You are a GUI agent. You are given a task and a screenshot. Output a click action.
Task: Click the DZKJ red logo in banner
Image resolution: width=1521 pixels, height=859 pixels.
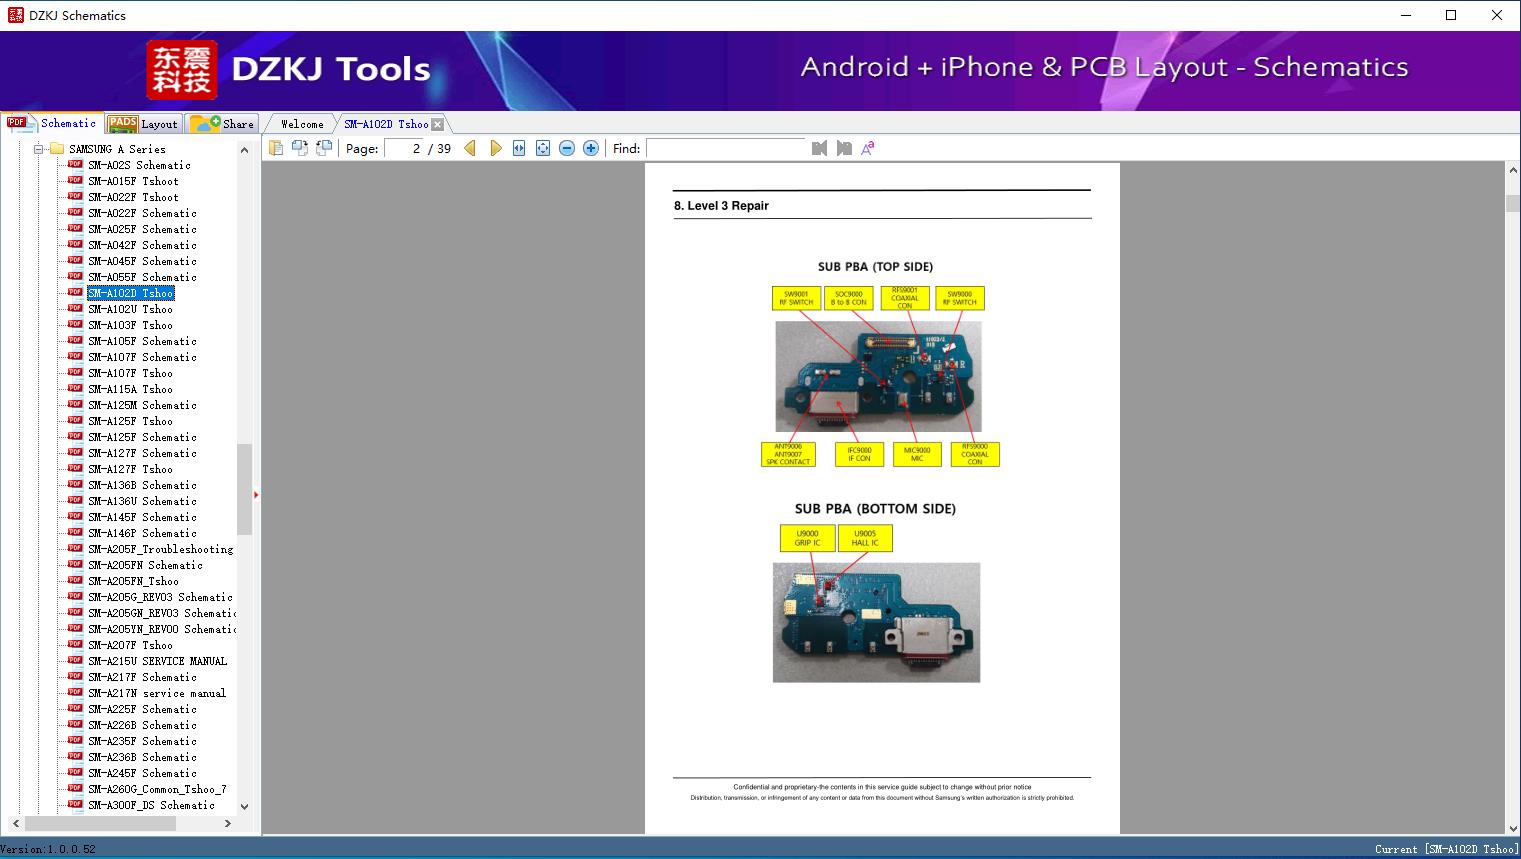click(182, 70)
